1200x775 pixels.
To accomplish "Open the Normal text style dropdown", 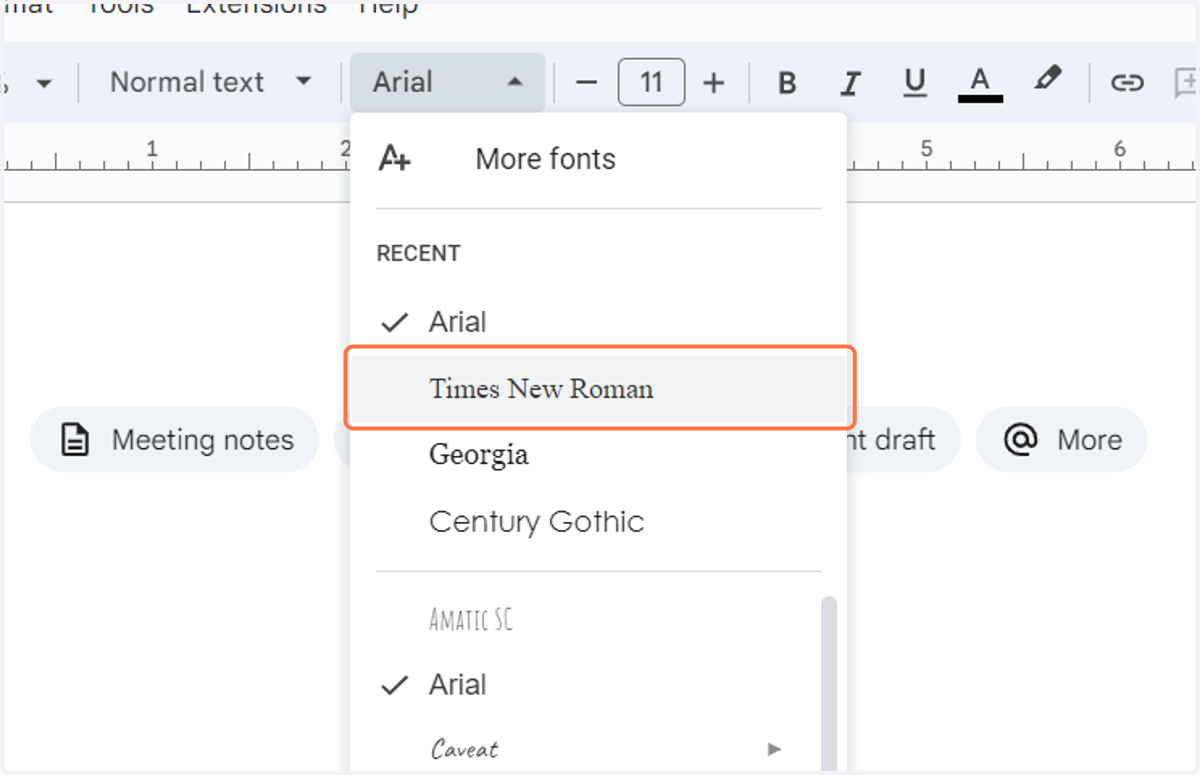I will click(x=210, y=82).
